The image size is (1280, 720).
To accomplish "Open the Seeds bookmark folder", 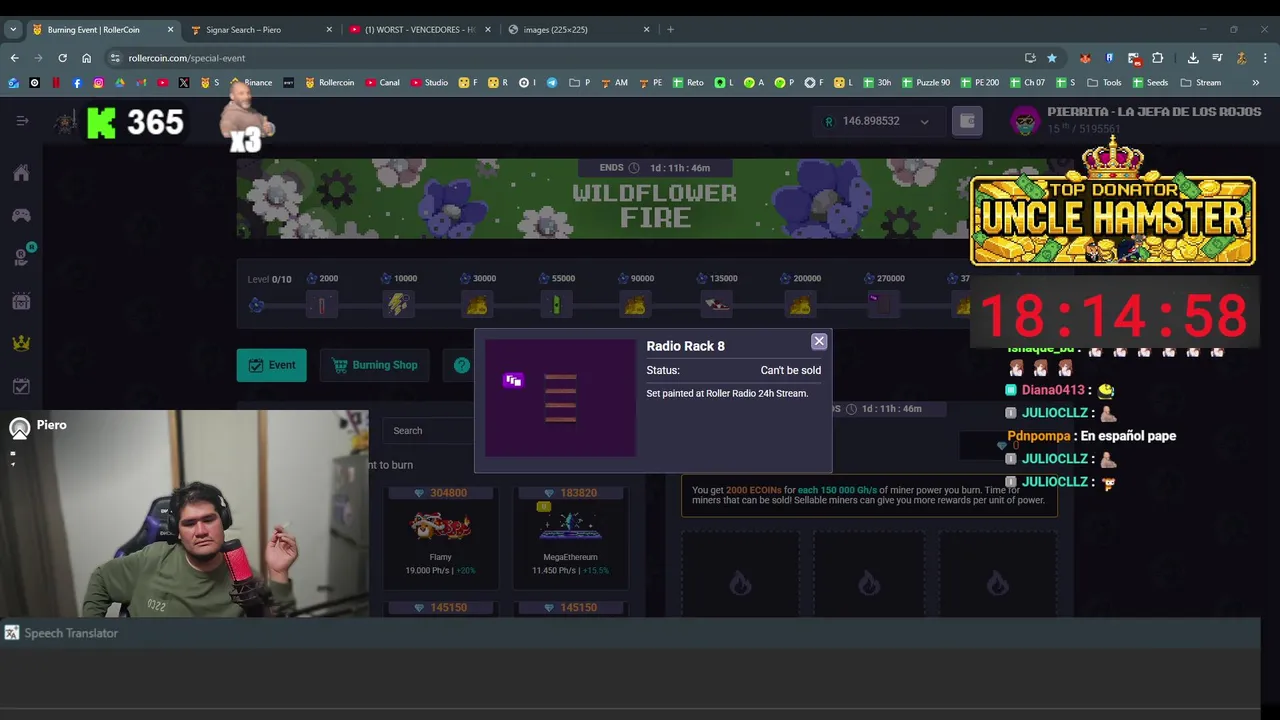I will click(1150, 82).
